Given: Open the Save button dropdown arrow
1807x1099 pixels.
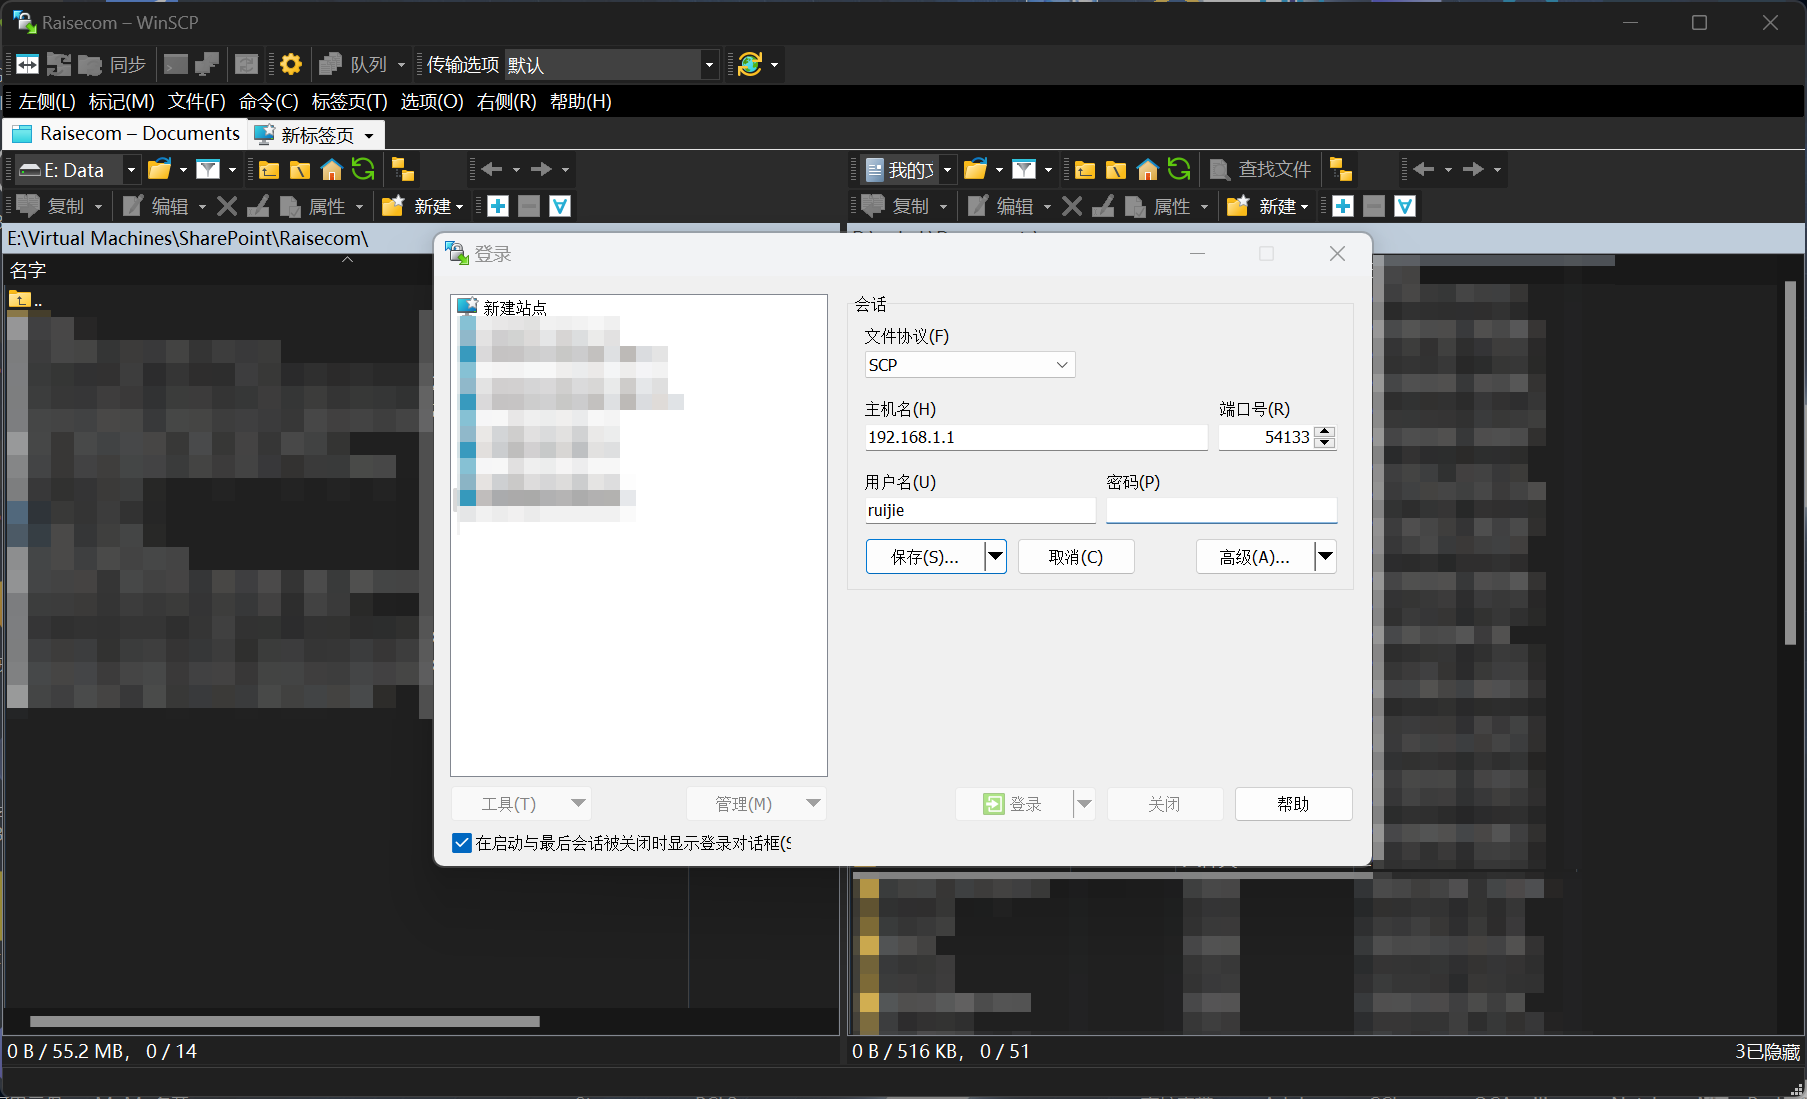Looking at the screenshot, I should (995, 557).
